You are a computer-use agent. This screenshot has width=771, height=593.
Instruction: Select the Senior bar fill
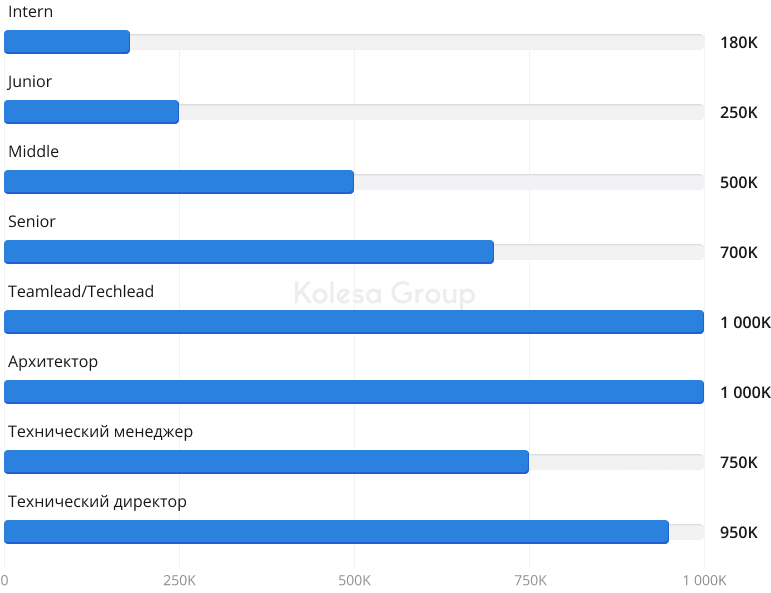tap(249, 252)
